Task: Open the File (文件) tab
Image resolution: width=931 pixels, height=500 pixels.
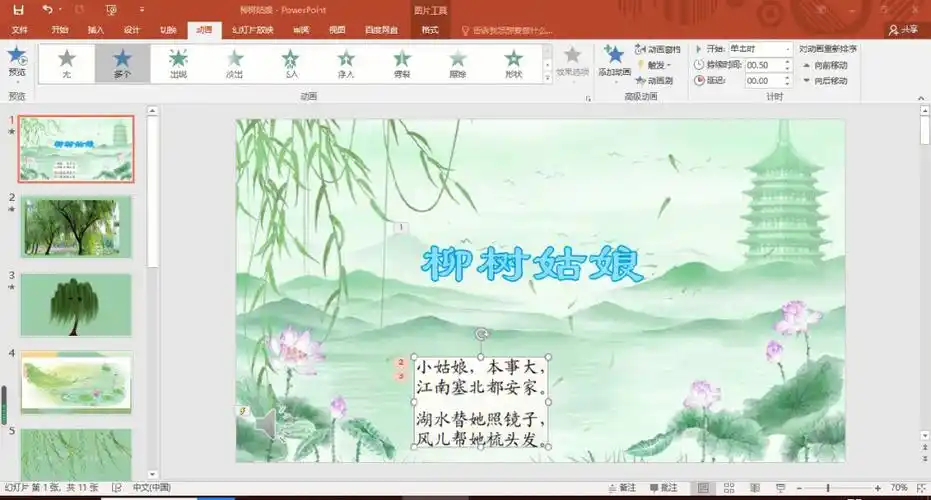Action: pyautogui.click(x=20, y=30)
